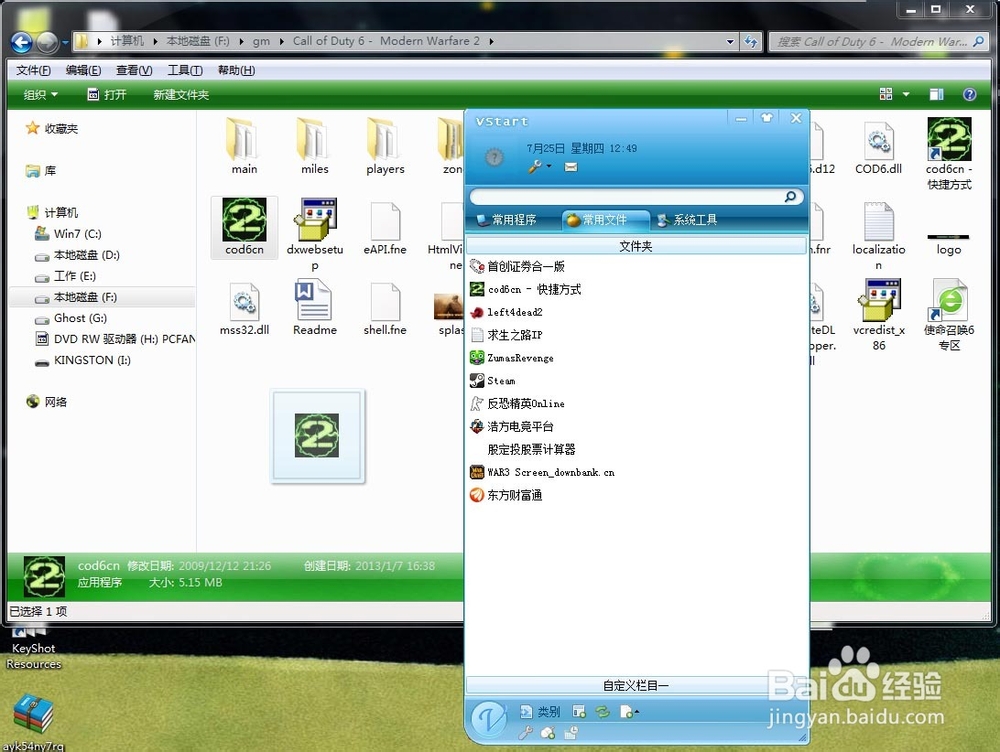1000x752 pixels.
Task: Click the green refresh arrows in VStart
Action: point(602,711)
